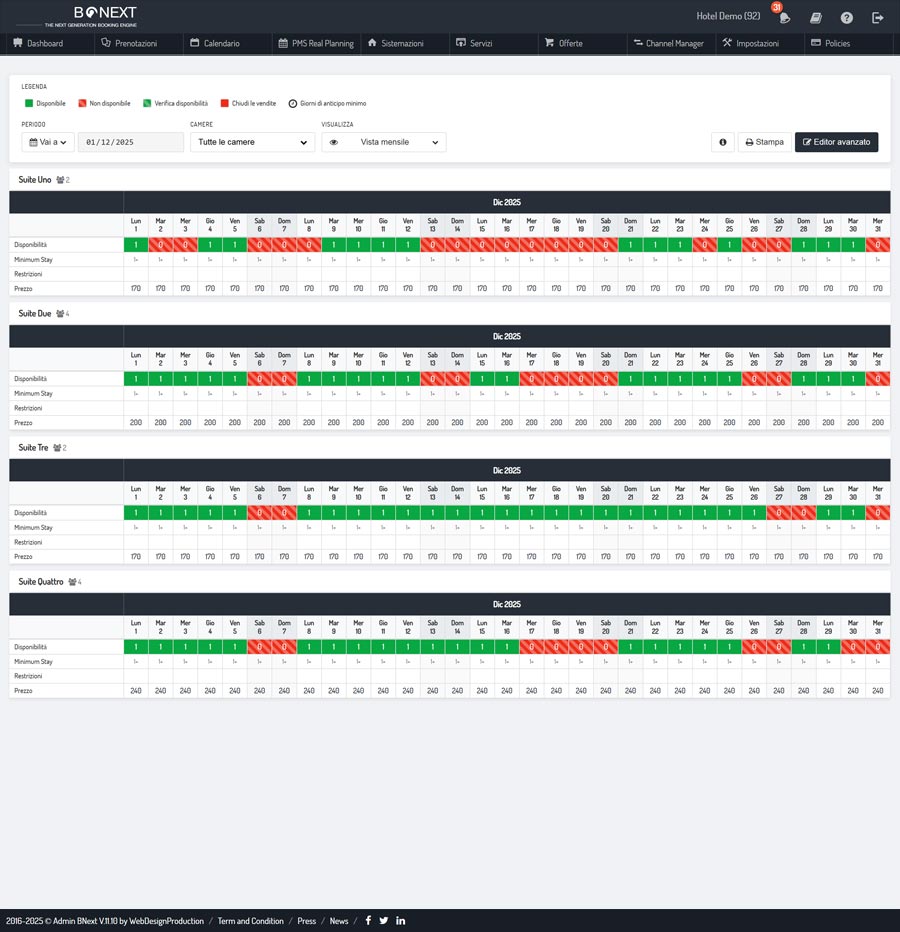Viewport: 900px width, 932px height.
Task: Open the Editor avanzato button
Action: [x=836, y=142]
